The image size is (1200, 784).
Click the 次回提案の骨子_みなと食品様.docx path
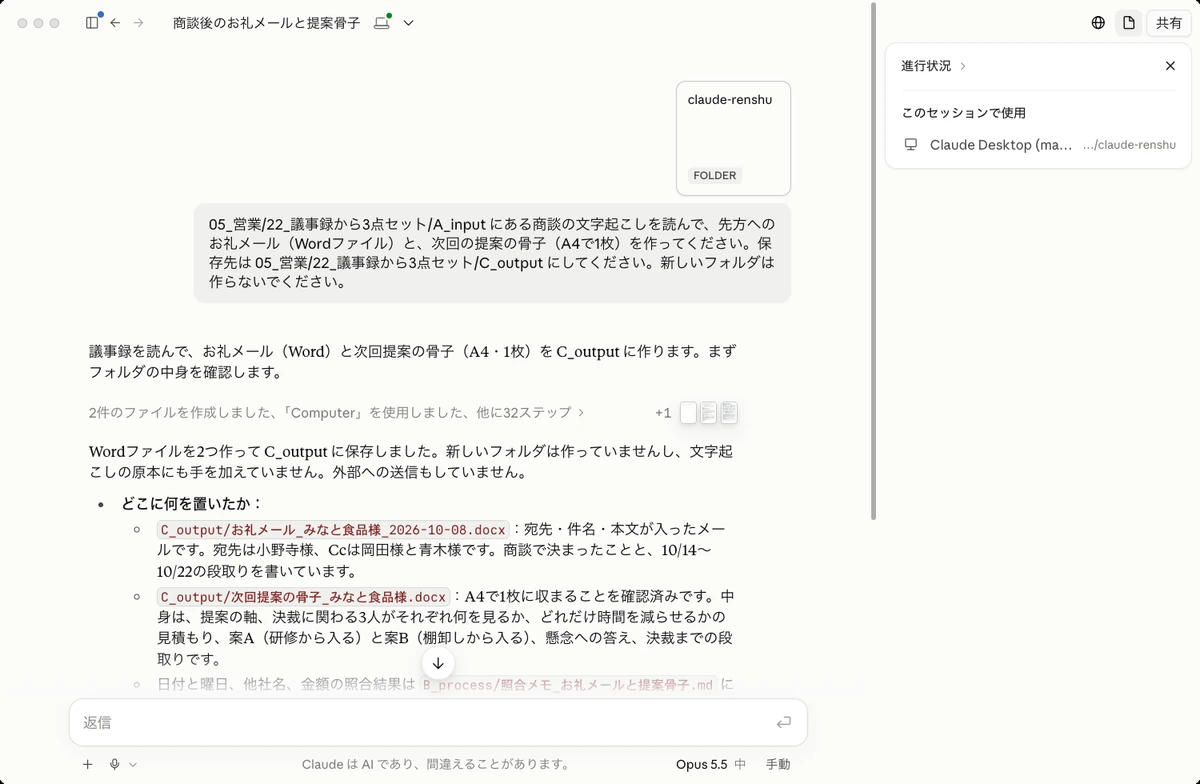[x=303, y=597]
